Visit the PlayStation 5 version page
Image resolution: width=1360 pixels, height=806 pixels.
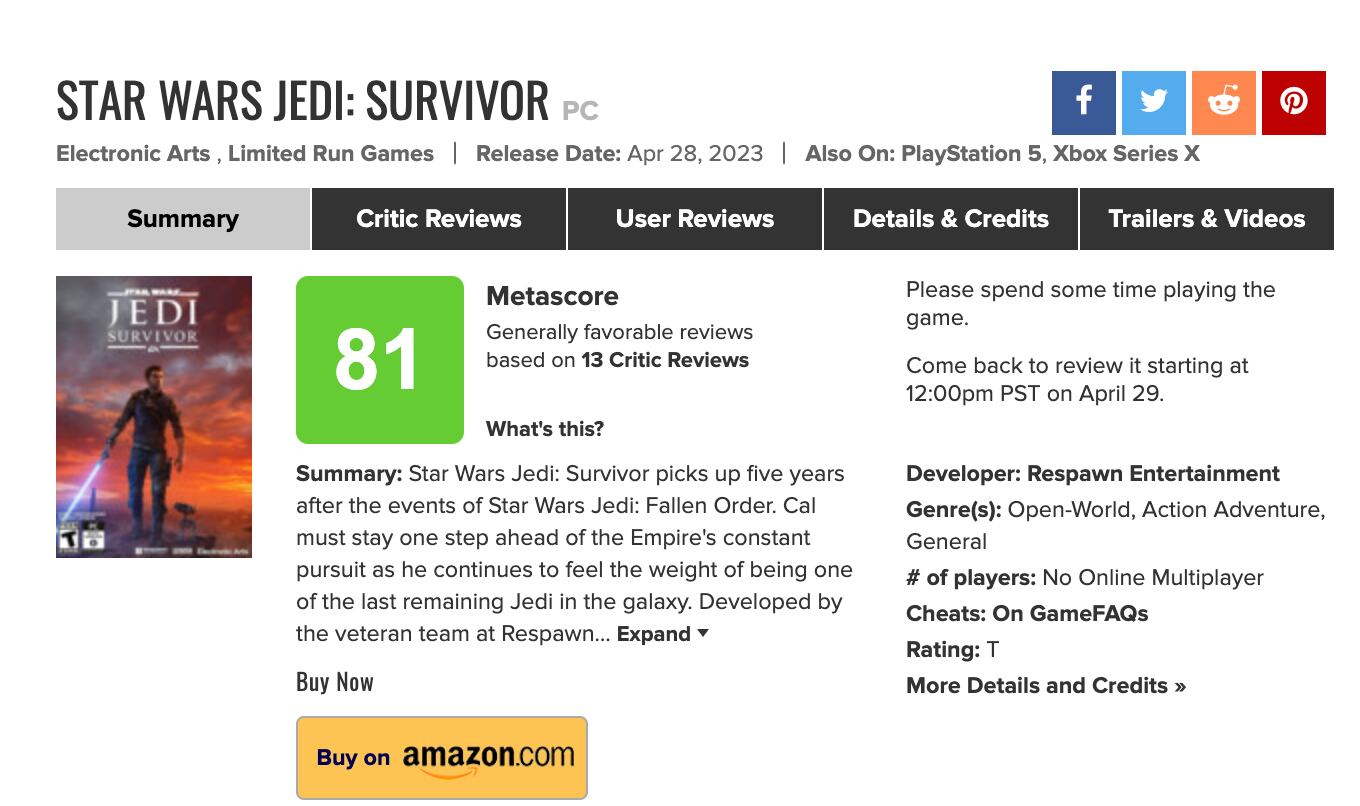[x=971, y=154]
